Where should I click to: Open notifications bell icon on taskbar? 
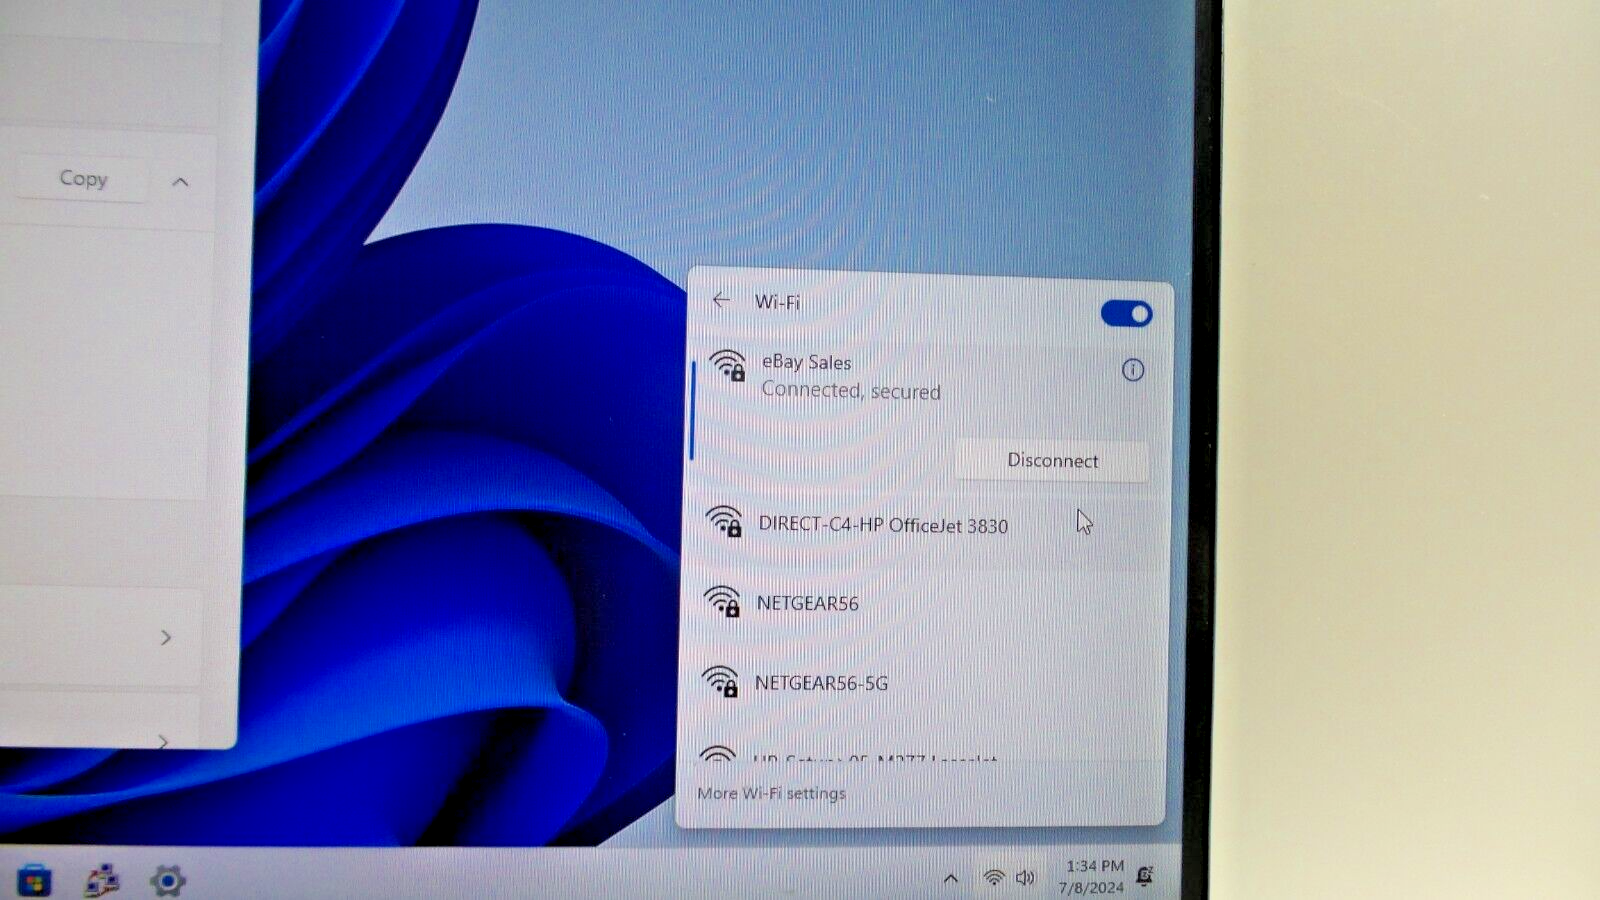[x=1146, y=877]
